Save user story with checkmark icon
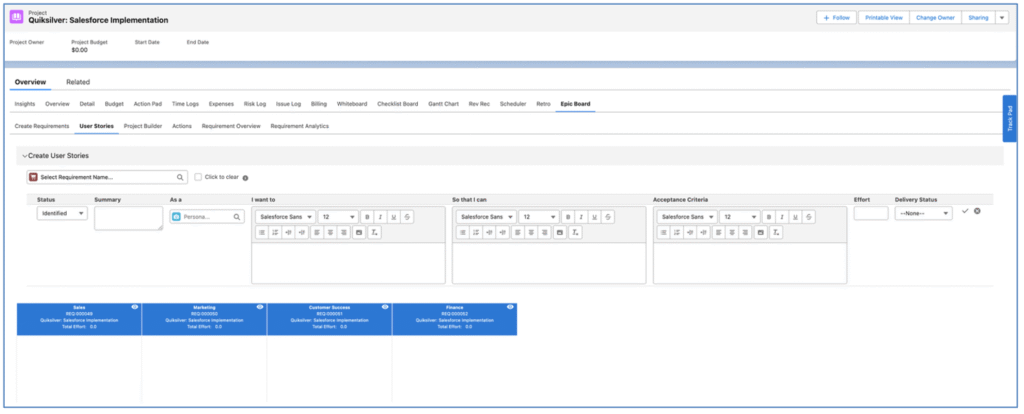 pos(965,211)
